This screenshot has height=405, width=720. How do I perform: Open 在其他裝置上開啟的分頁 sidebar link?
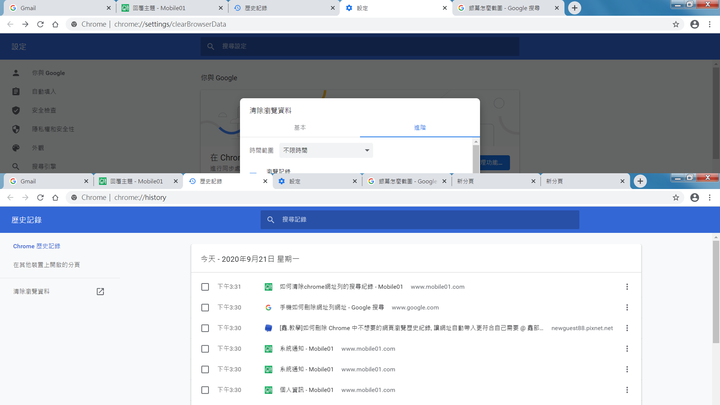coord(46,265)
